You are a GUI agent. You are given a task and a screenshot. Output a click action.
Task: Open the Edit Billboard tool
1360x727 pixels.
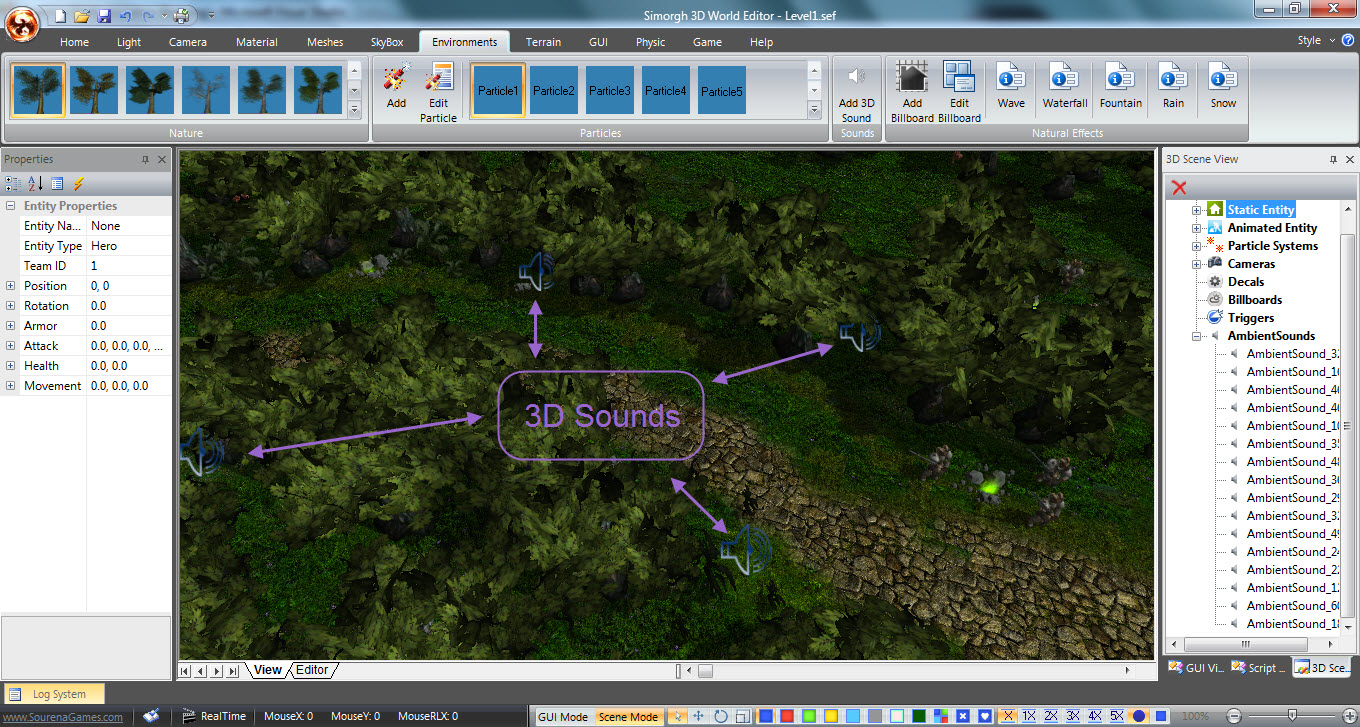pyautogui.click(x=959, y=92)
